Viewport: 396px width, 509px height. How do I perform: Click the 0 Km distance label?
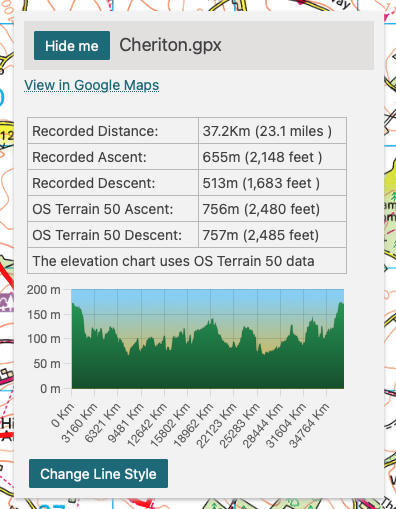tap(62, 415)
